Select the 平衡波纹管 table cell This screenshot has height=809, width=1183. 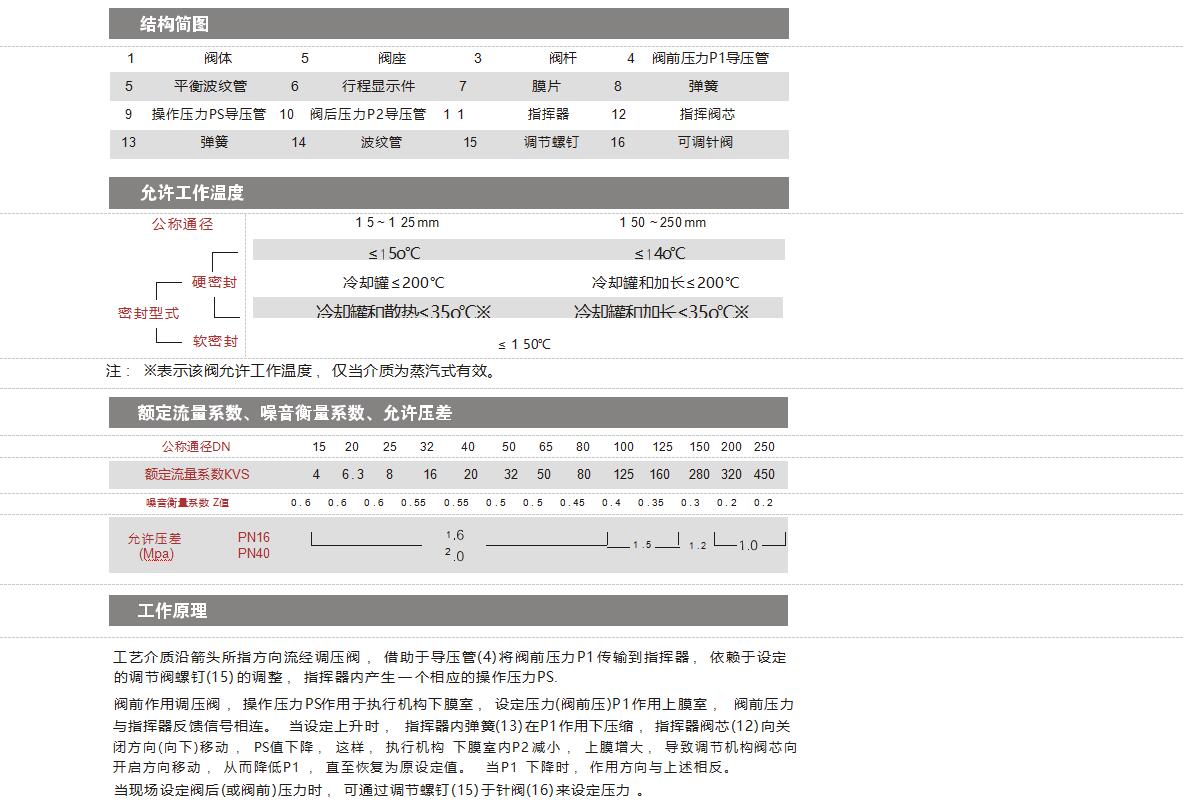(x=210, y=86)
